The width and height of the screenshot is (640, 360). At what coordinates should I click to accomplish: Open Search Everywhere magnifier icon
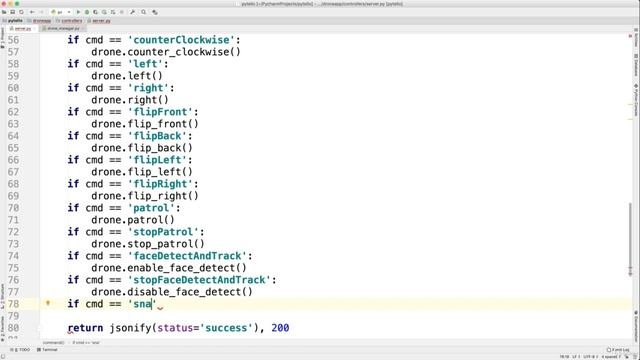click(144, 12)
